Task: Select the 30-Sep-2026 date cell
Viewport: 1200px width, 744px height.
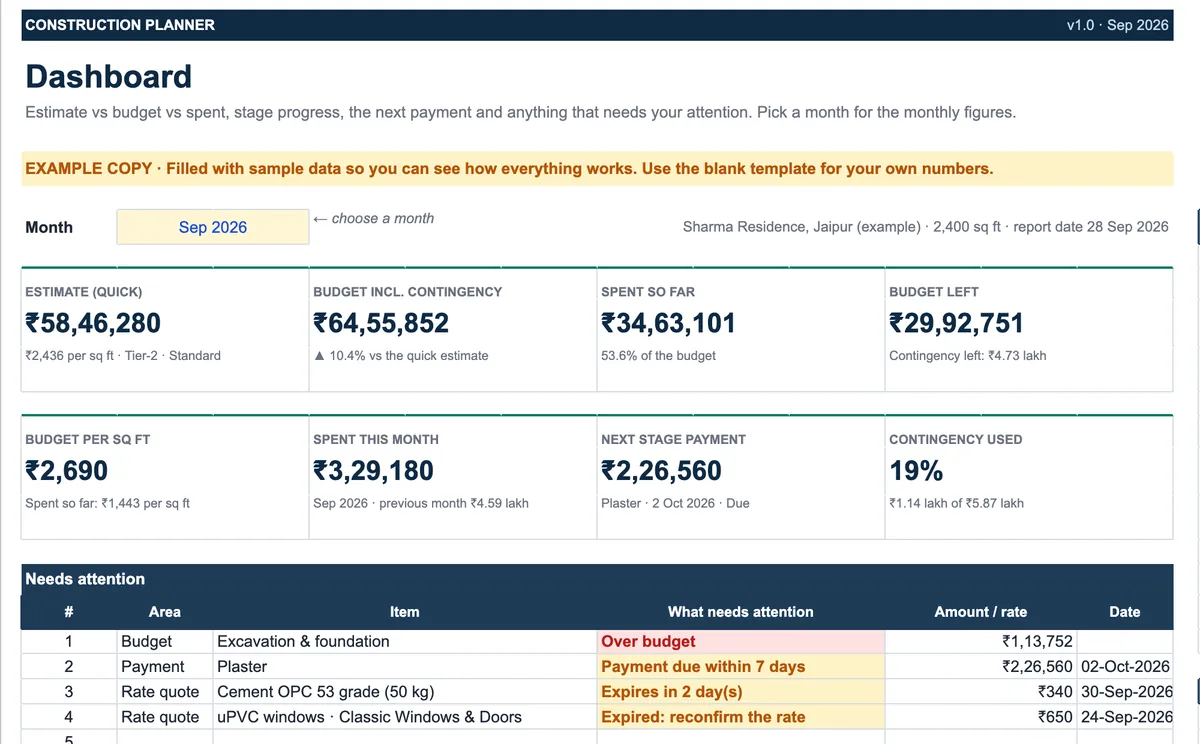Action: (1125, 692)
